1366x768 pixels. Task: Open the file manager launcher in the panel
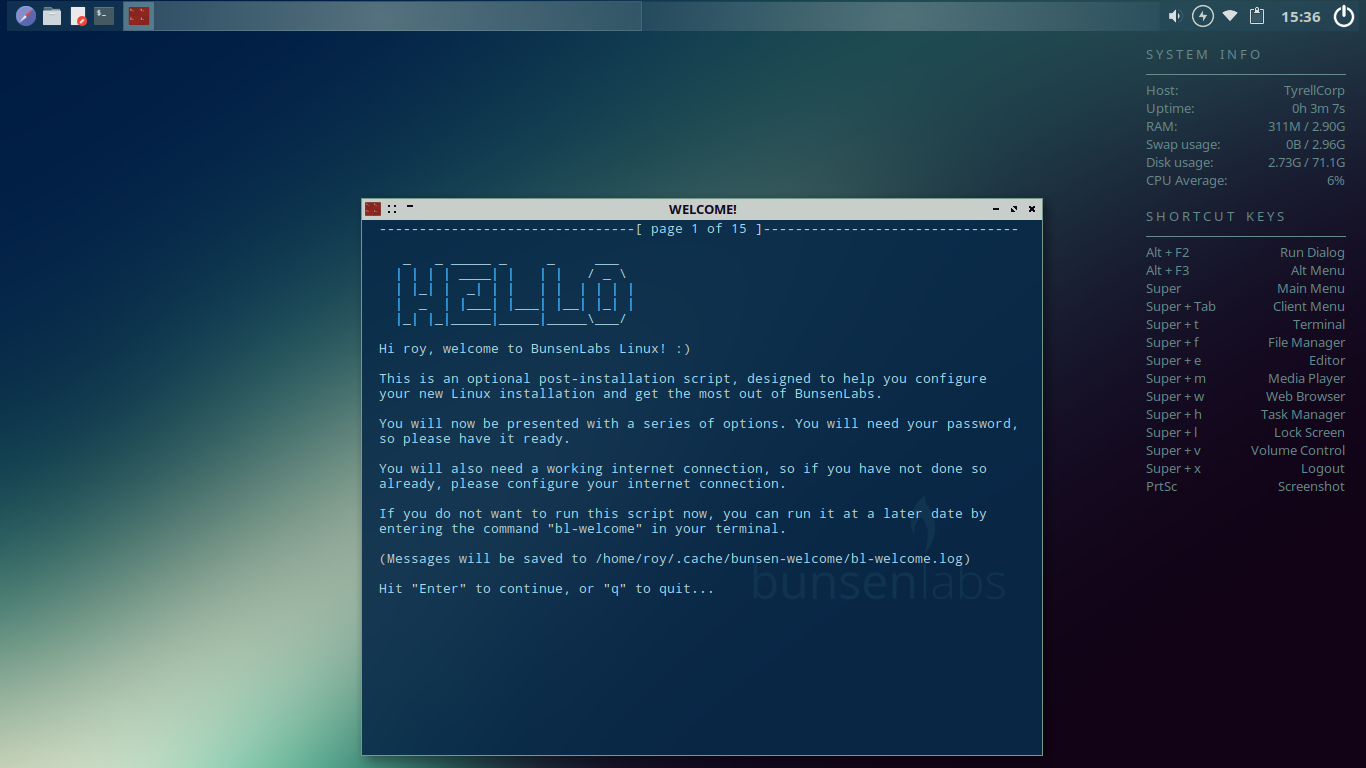pos(52,16)
